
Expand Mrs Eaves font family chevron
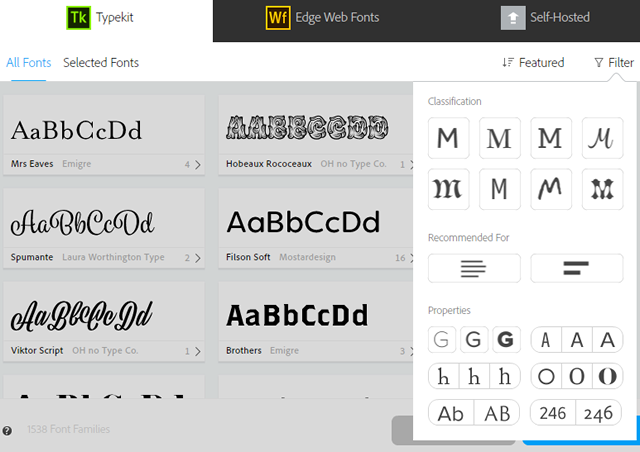[x=198, y=165]
